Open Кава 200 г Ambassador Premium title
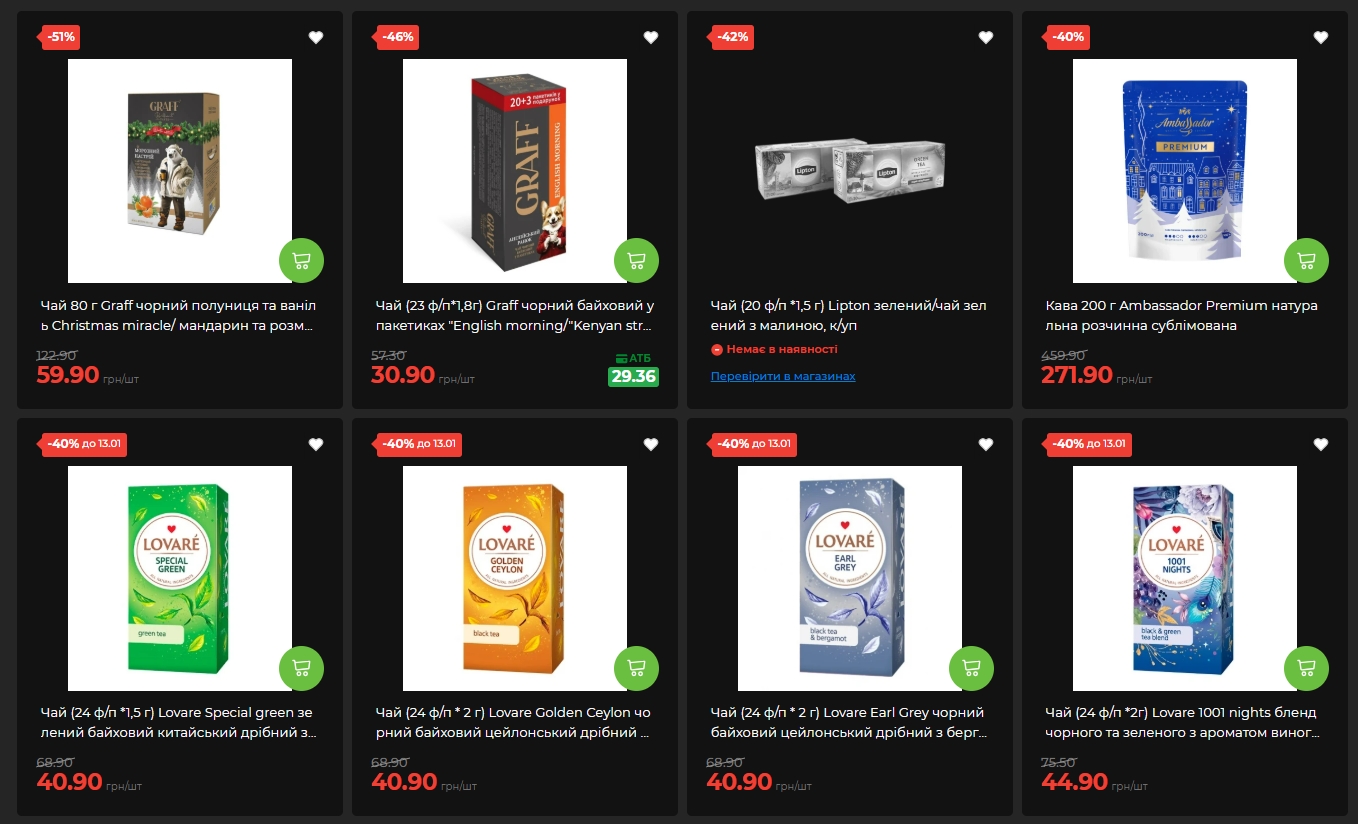 1183,316
